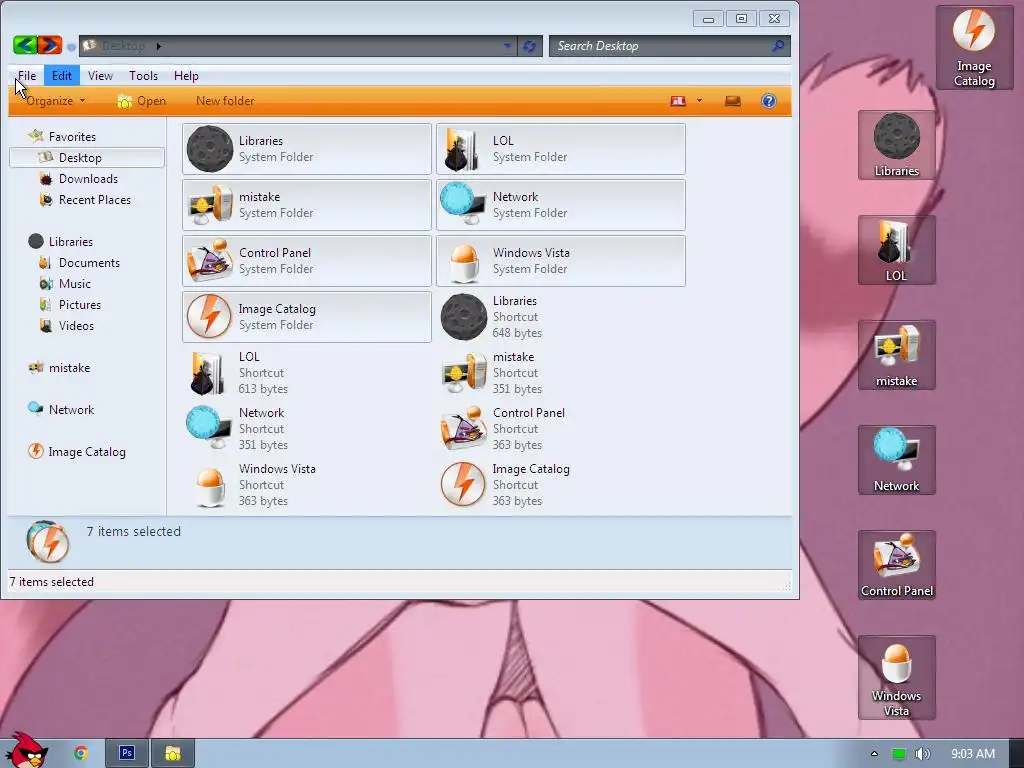Open Chrome from the taskbar

click(81, 753)
